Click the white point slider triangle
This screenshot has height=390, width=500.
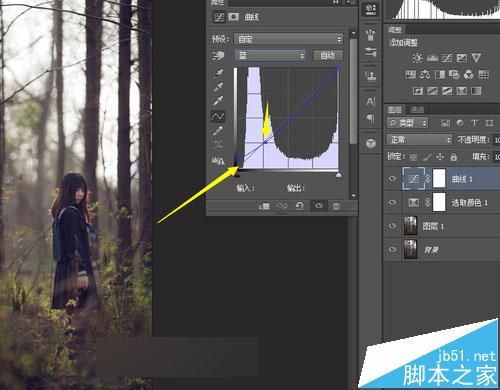point(338,175)
